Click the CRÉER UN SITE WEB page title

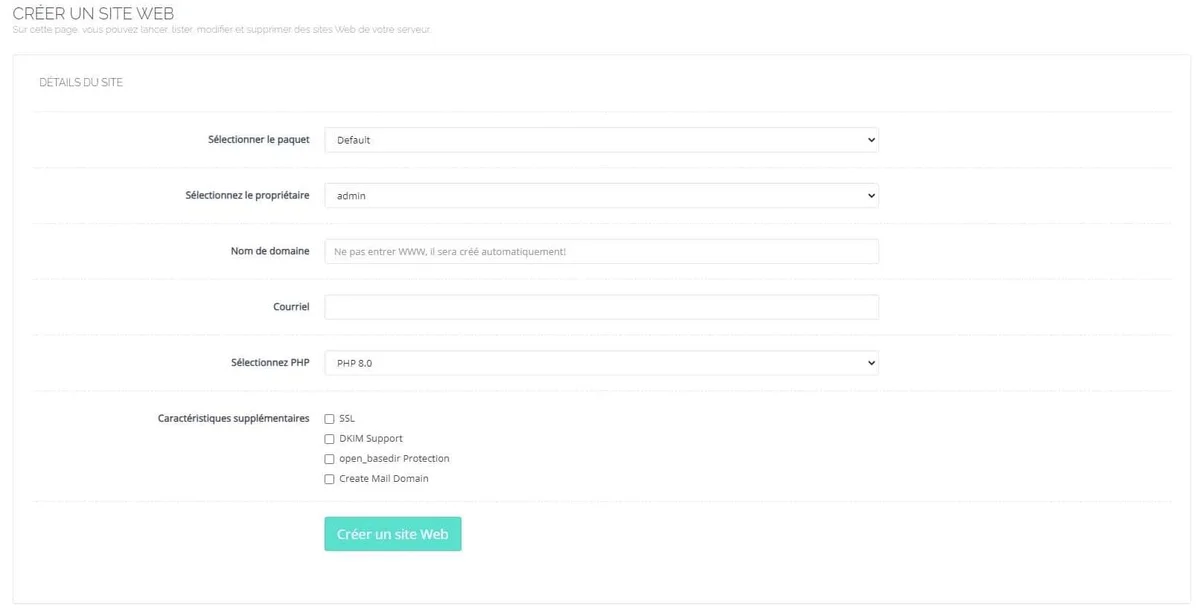tap(93, 14)
